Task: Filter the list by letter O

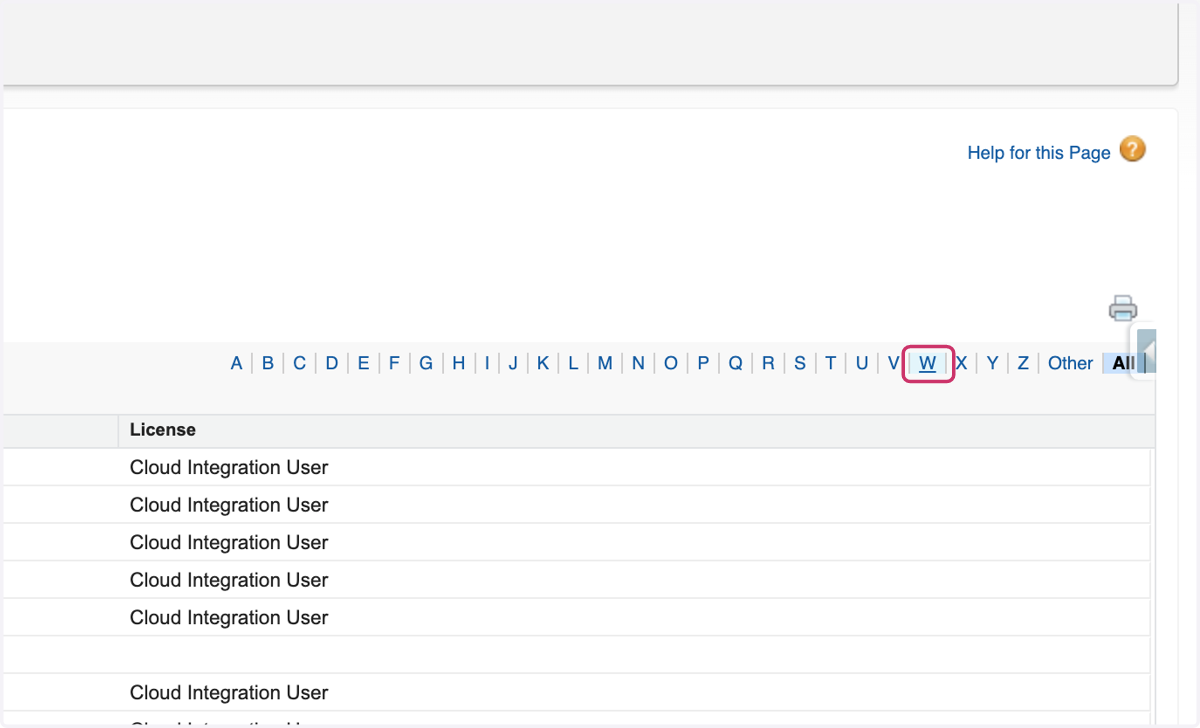Action: 671,363
